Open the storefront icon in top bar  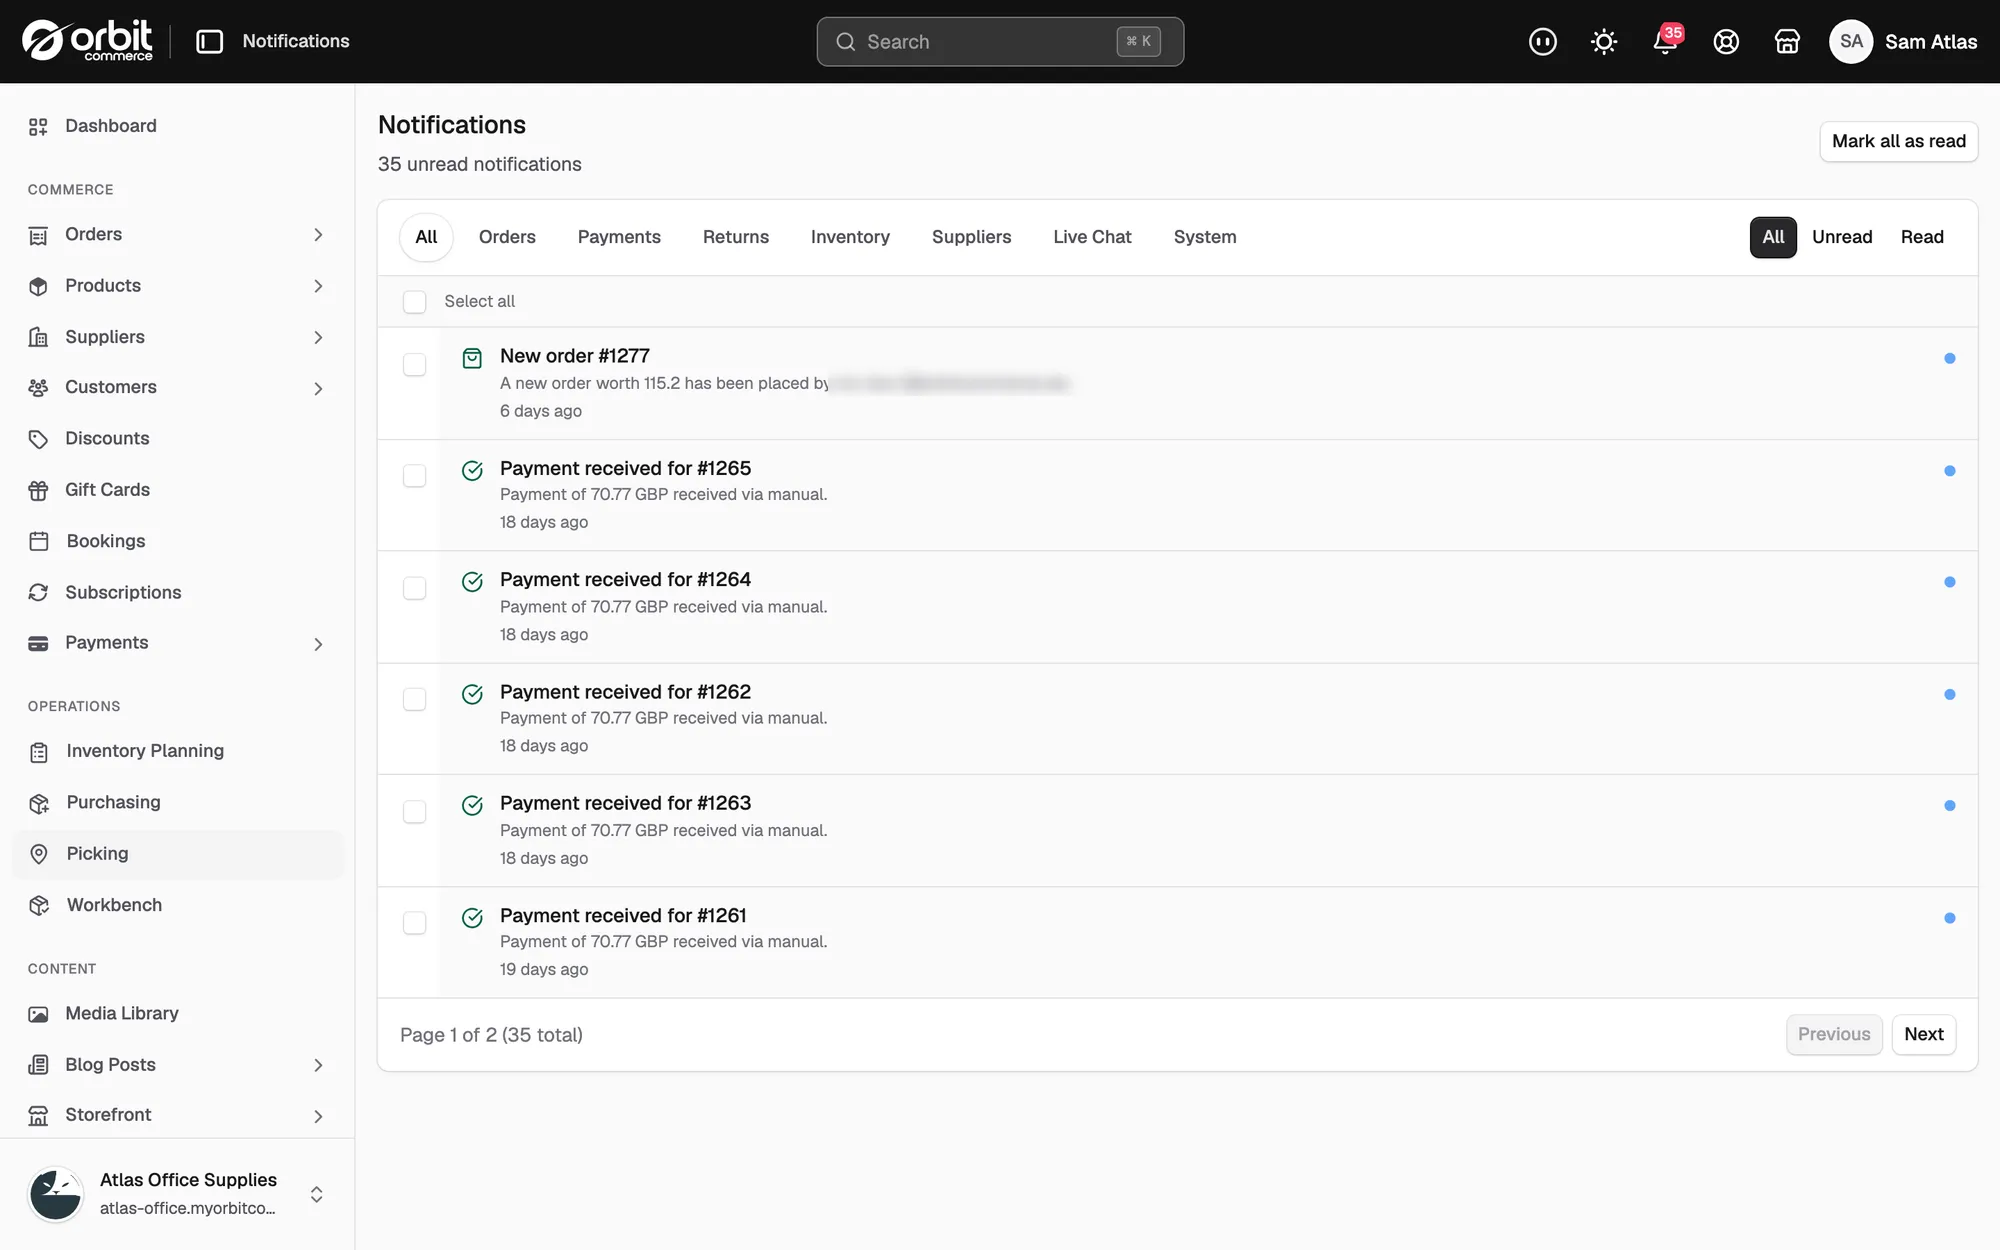click(1787, 41)
